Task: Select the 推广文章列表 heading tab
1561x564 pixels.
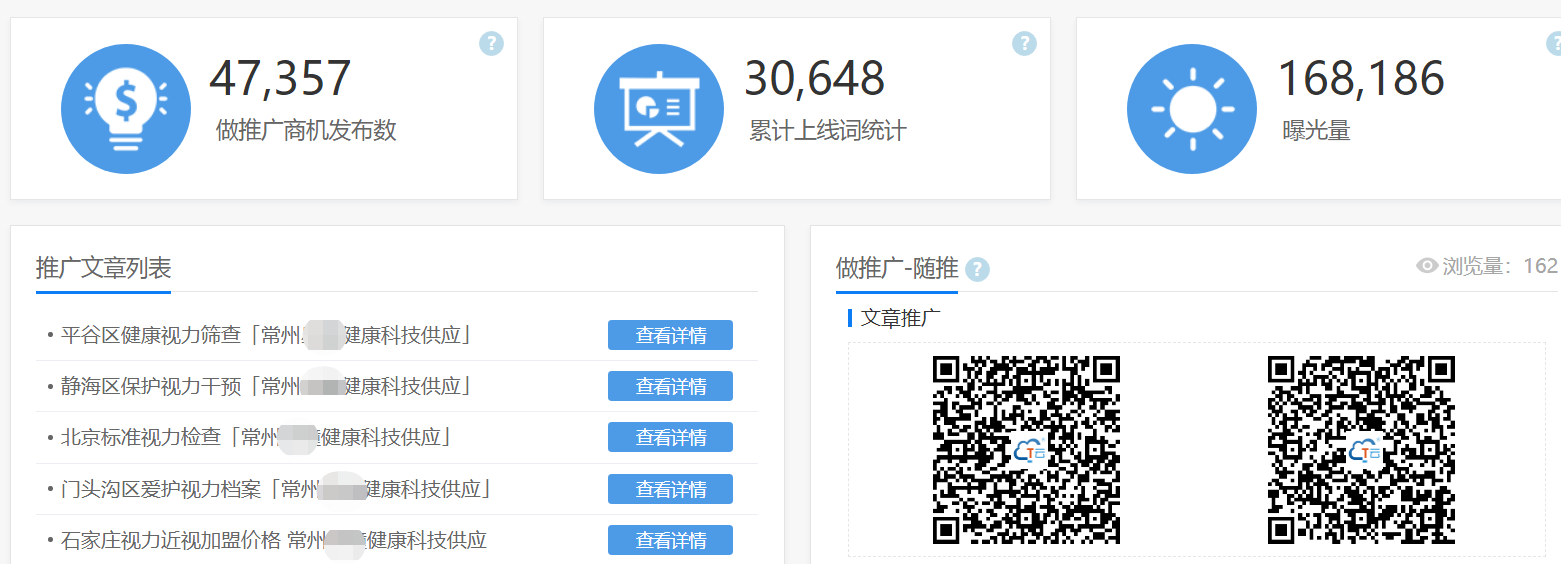Action: [103, 268]
